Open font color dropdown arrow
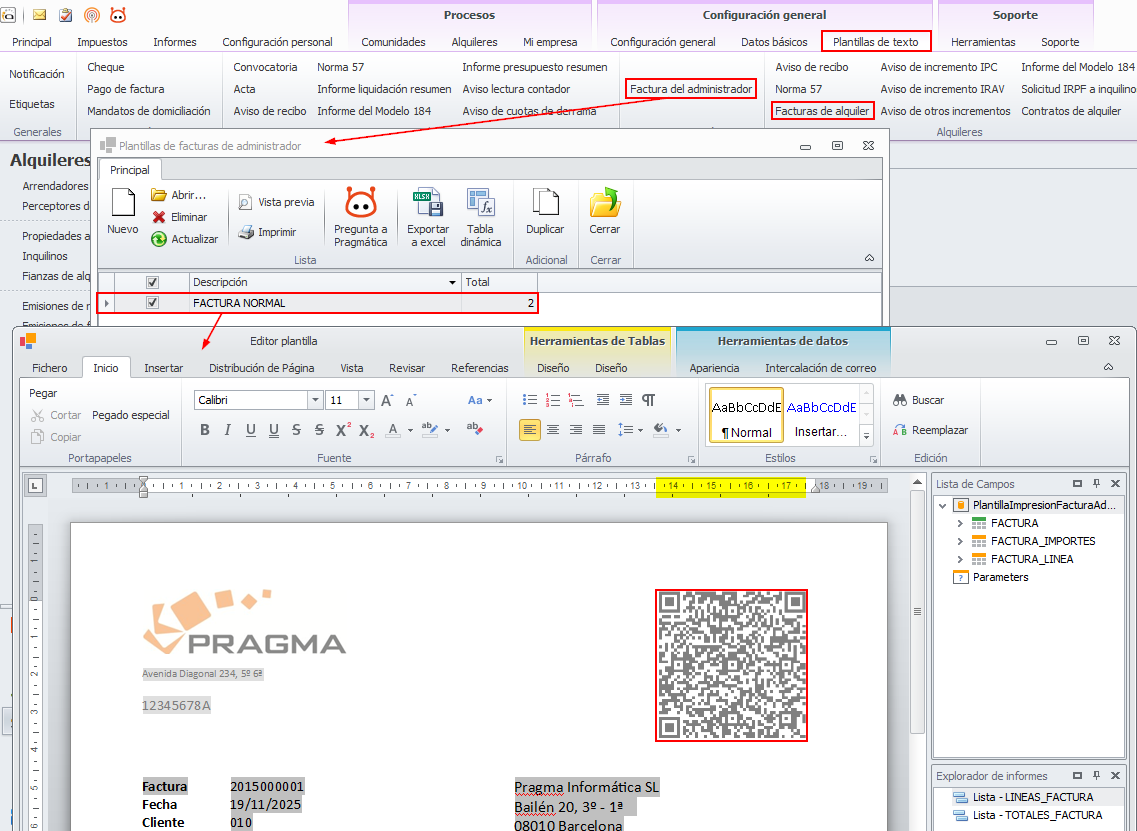1137x831 pixels. click(x=410, y=430)
